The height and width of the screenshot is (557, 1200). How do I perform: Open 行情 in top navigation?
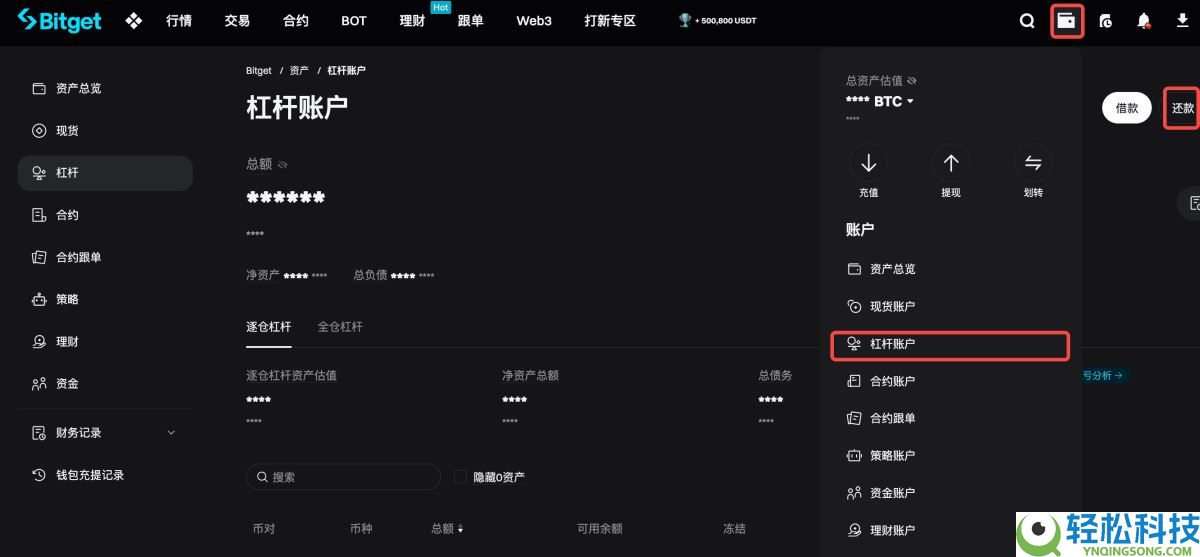pyautogui.click(x=179, y=21)
